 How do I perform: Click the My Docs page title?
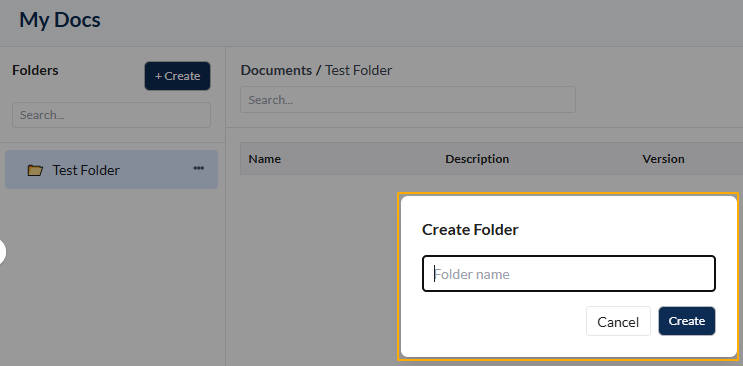pos(60,20)
